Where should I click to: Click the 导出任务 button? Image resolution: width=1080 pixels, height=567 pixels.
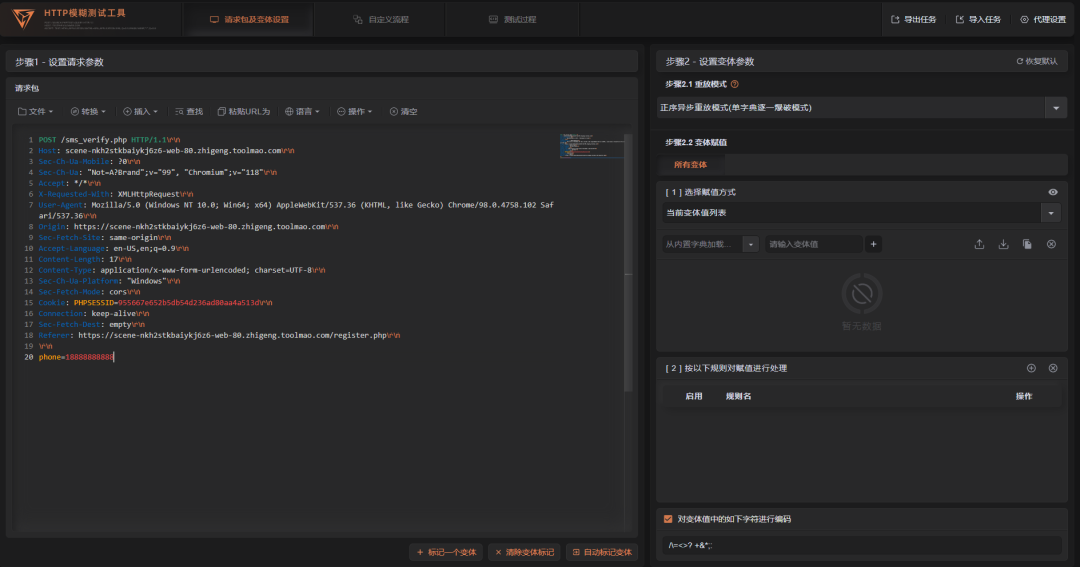pyautogui.click(x=913, y=19)
